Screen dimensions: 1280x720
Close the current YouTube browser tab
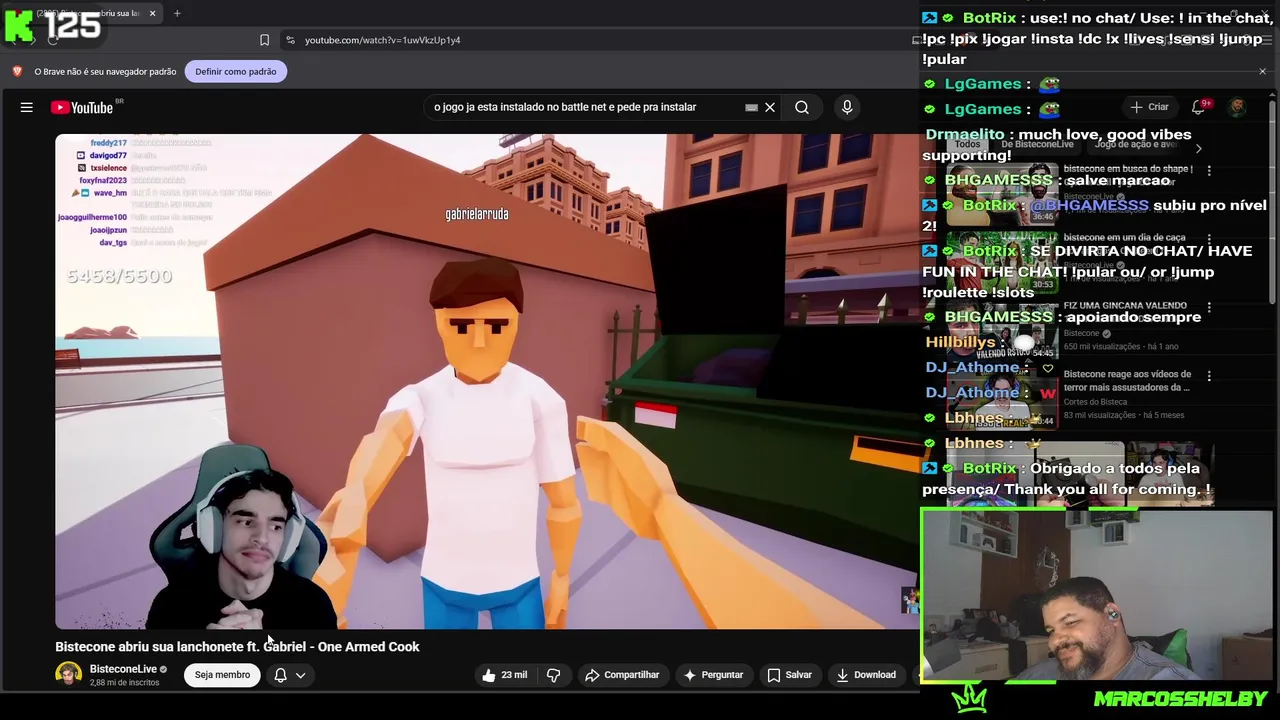coord(152,13)
